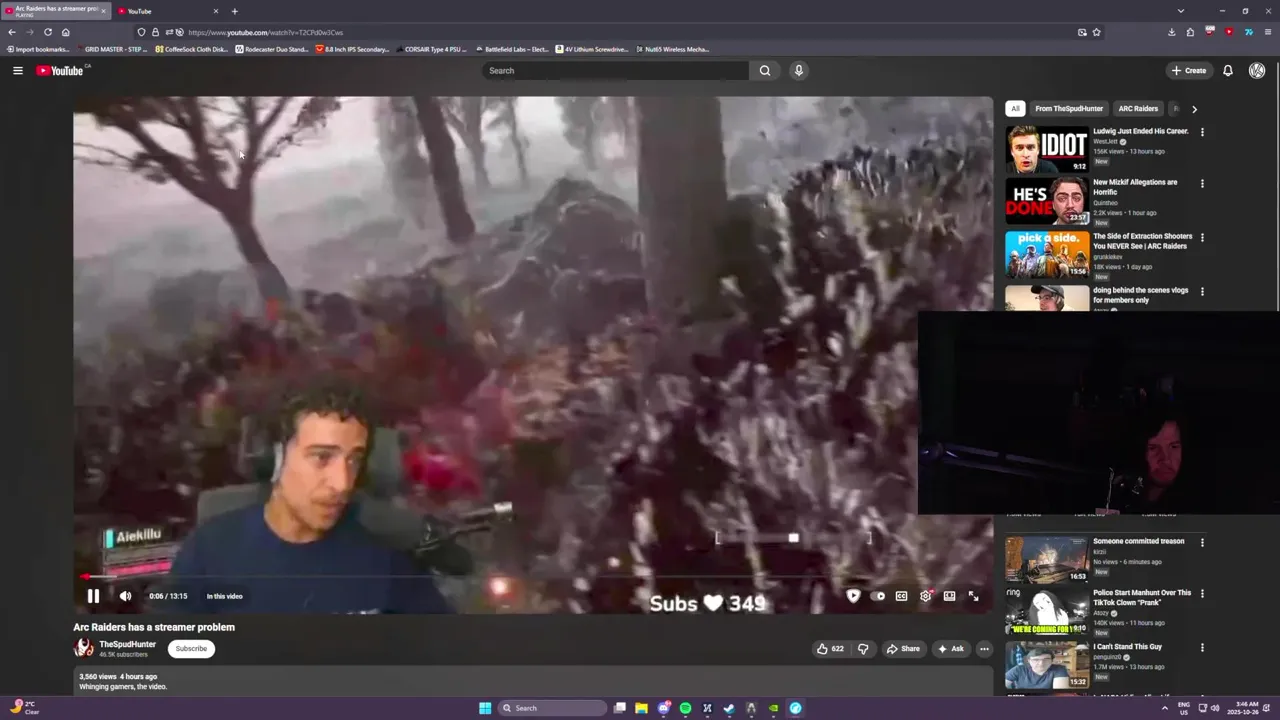This screenshot has height=720, width=1280.
Task: Enter fullscreen mode
Action: click(973, 596)
